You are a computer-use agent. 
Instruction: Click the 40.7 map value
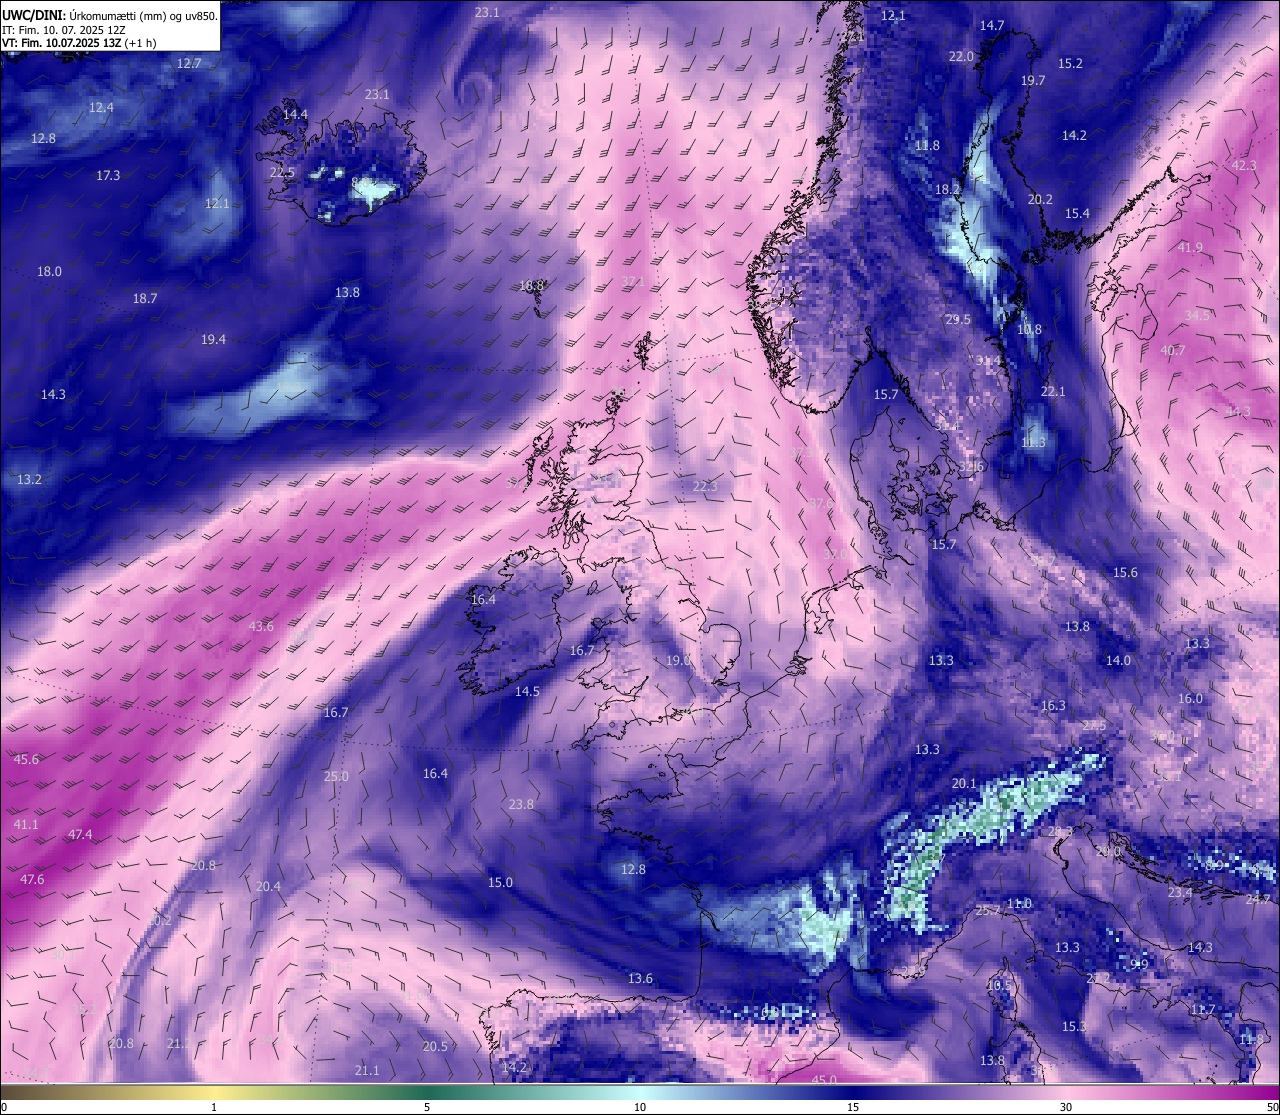pos(1173,350)
